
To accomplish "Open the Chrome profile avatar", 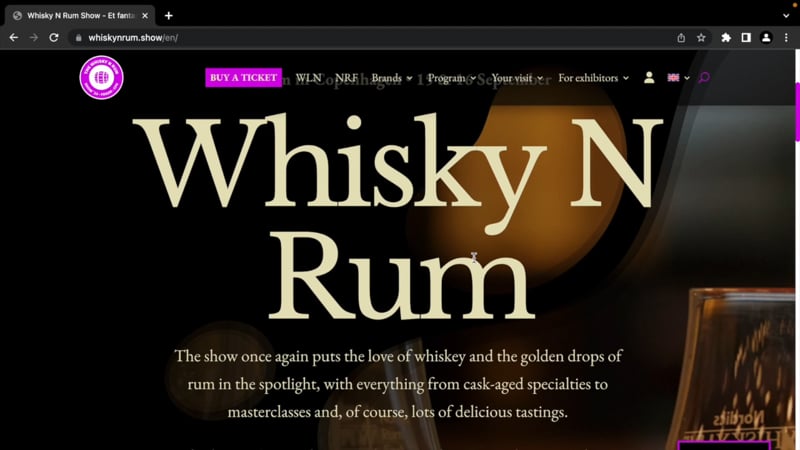I will pyautogui.click(x=766, y=38).
